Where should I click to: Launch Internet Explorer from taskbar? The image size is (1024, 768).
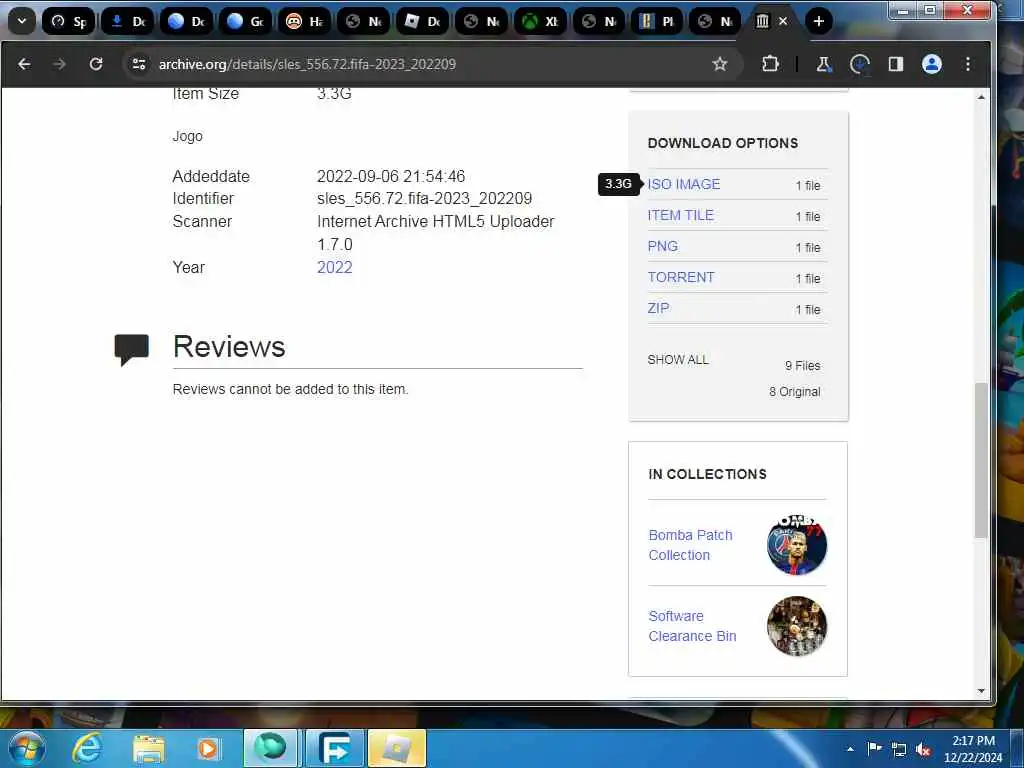tap(87, 748)
